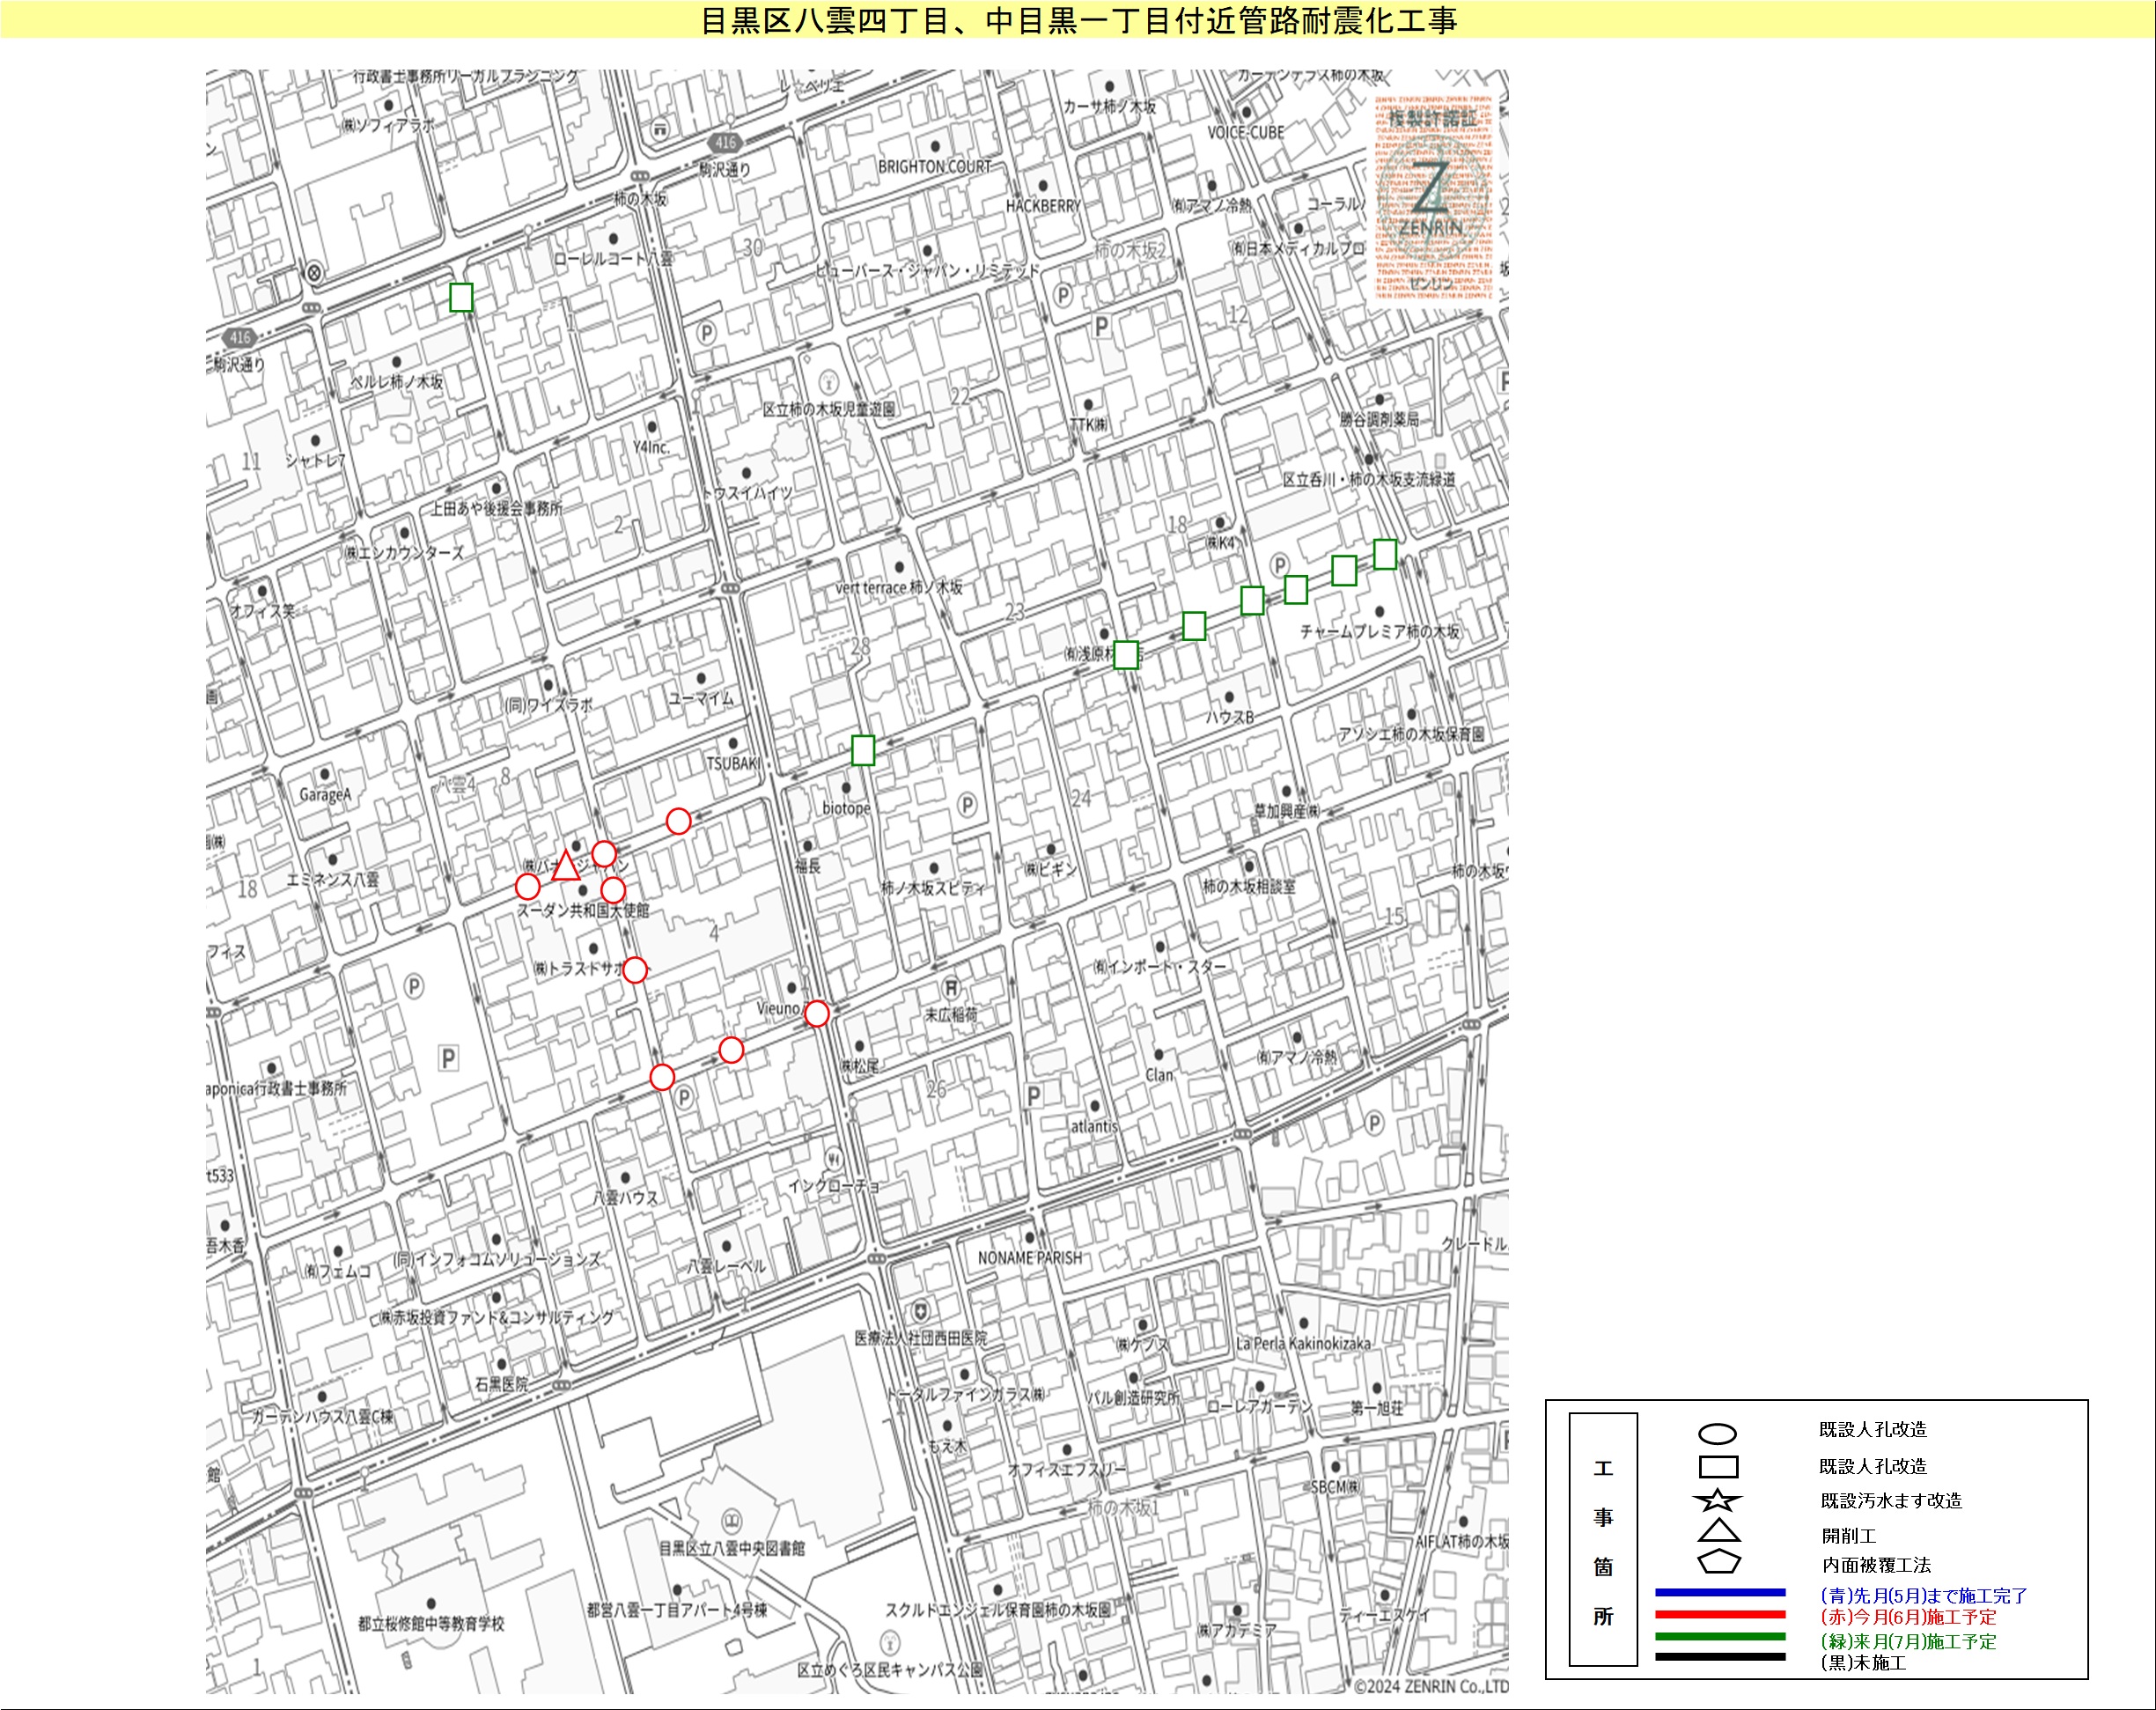Image resolution: width=2156 pixels, height=1710 pixels.
Task: Click the 末広稲荷 map label
Action: point(951,1014)
